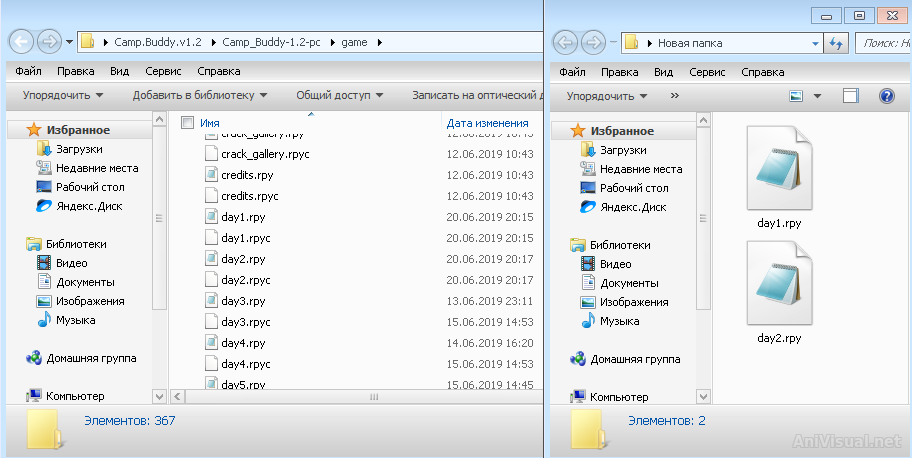Click Избранное in Новая папка sidebar
The image size is (912, 458).
[x=622, y=131]
